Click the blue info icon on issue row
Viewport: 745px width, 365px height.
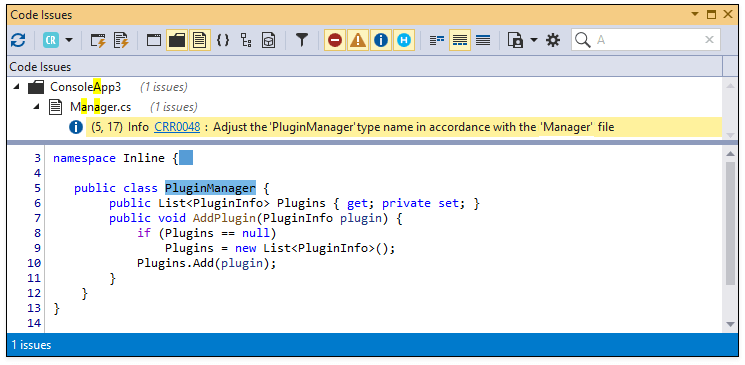tap(76, 127)
